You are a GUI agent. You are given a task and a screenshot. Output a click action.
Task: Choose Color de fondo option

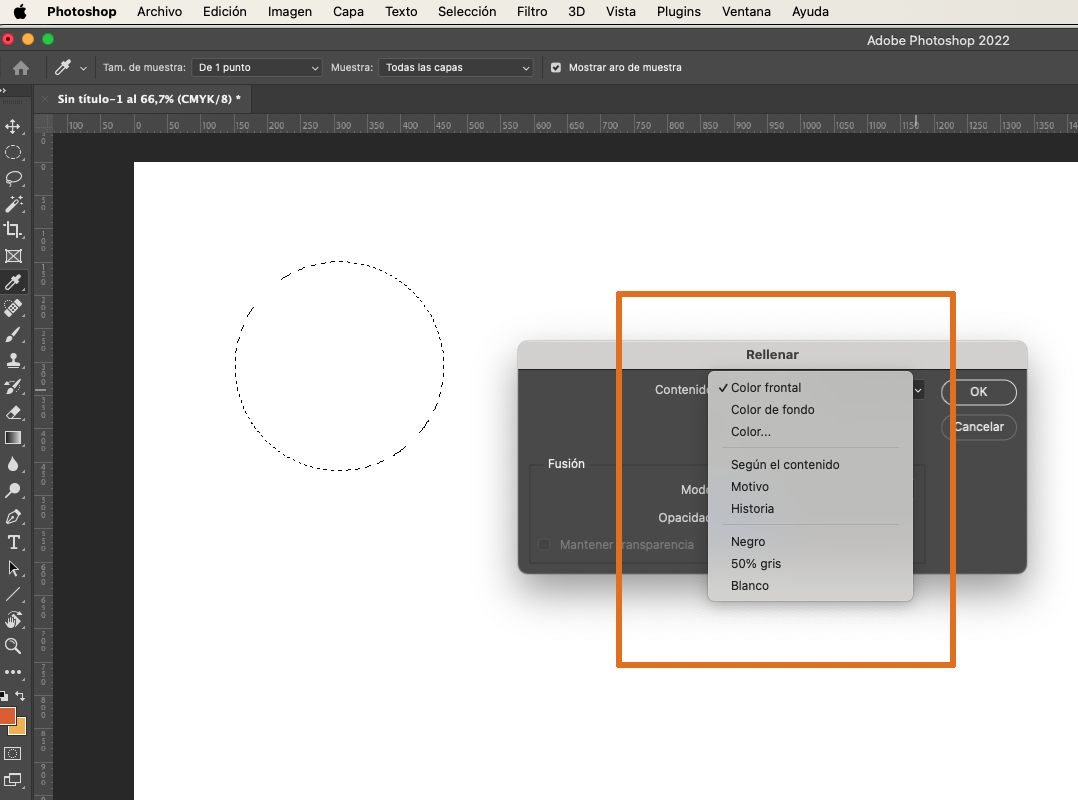810,410
